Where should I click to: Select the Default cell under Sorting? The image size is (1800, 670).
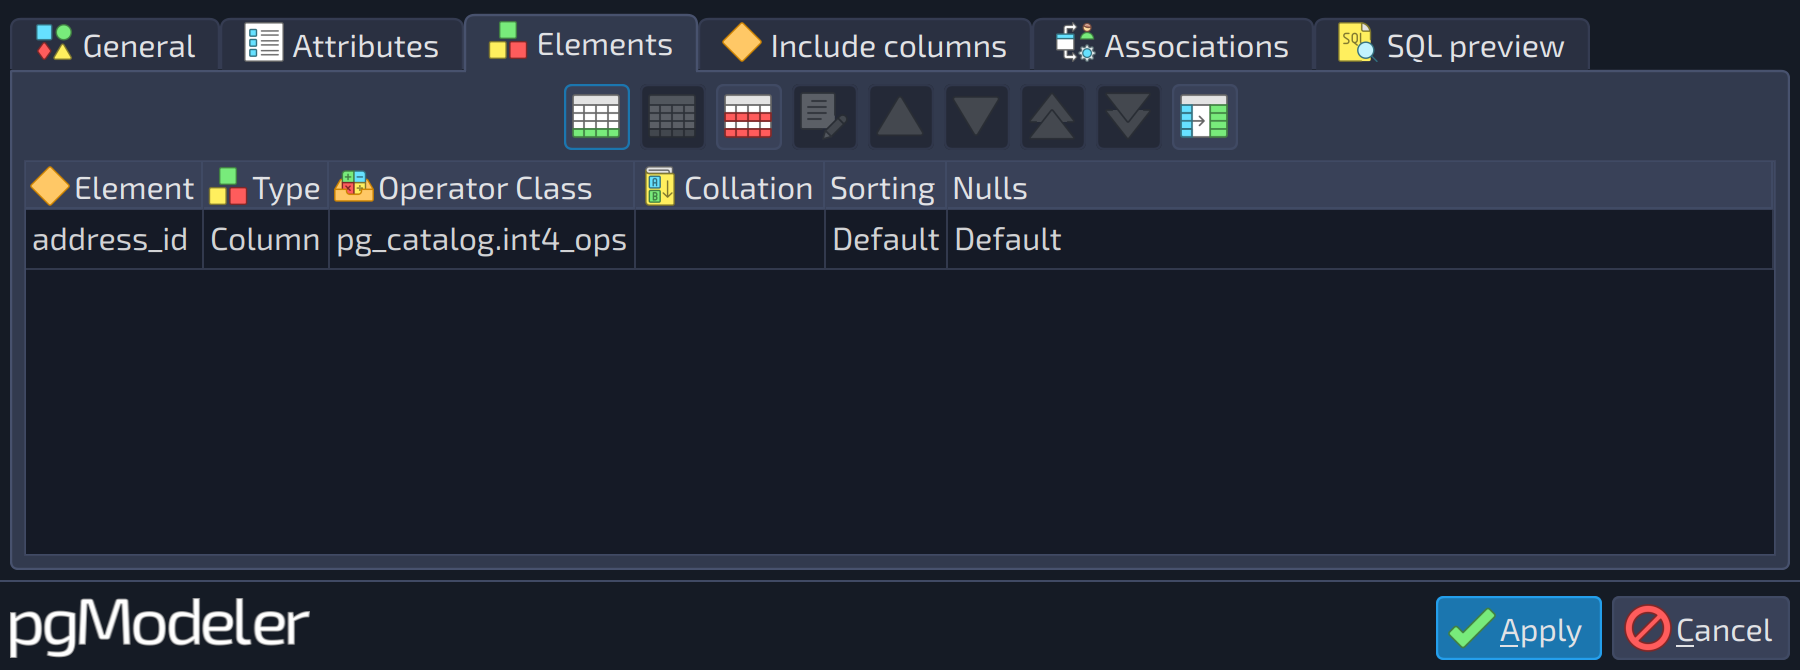885,240
